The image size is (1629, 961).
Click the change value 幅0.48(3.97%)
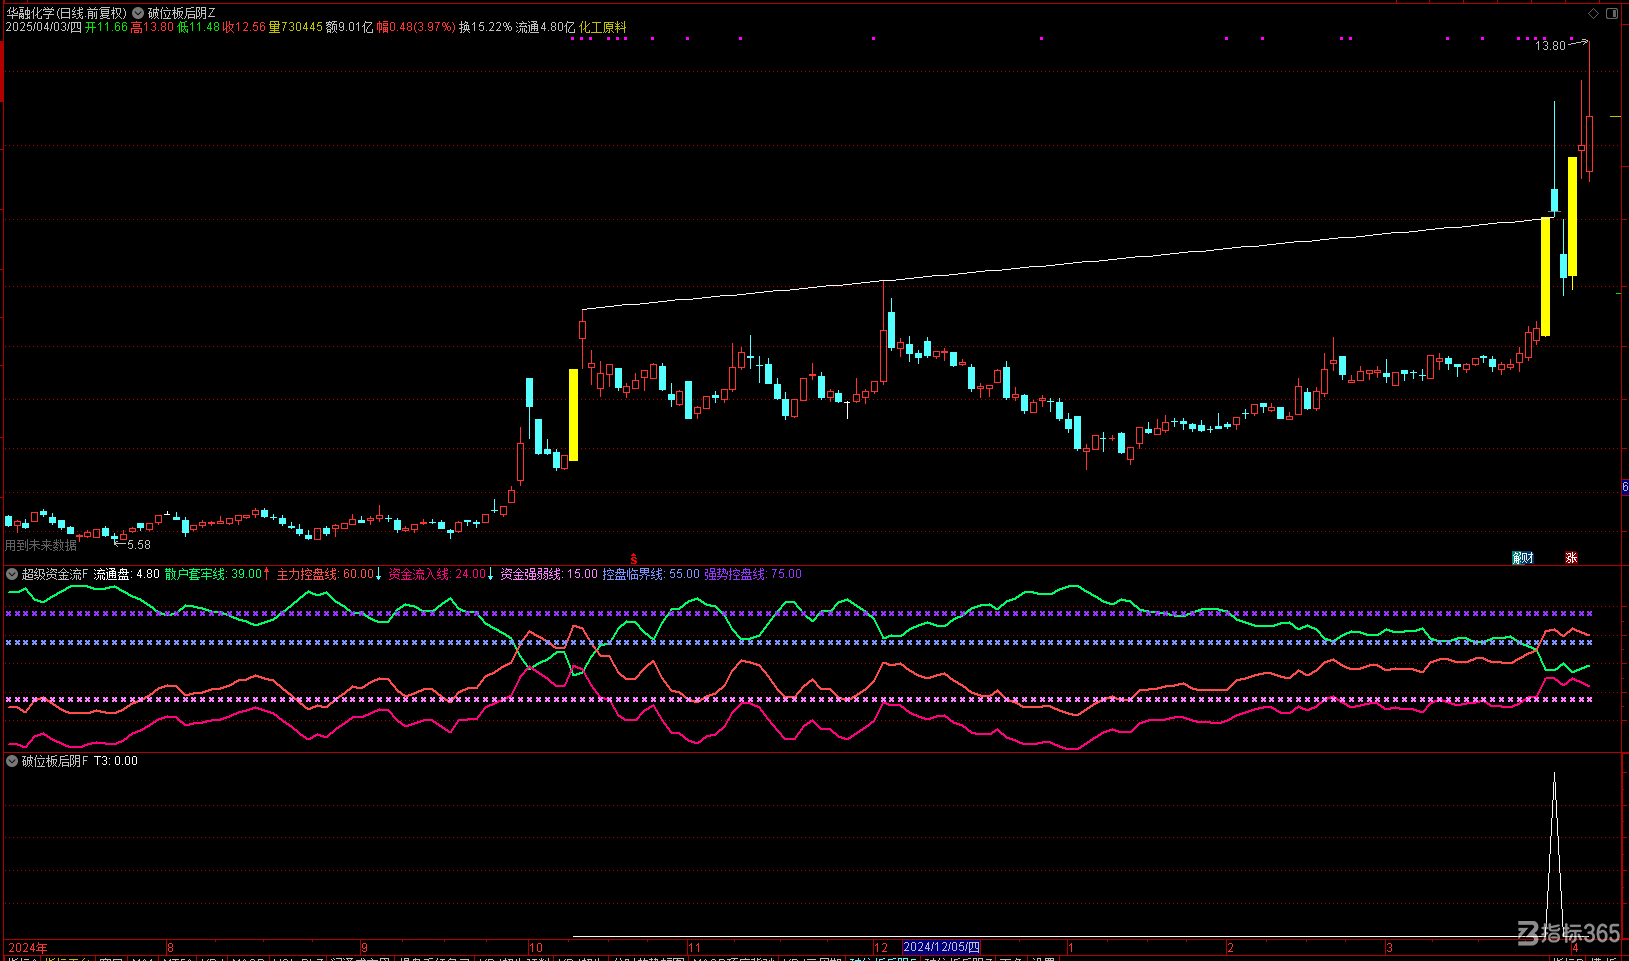[x=416, y=27]
